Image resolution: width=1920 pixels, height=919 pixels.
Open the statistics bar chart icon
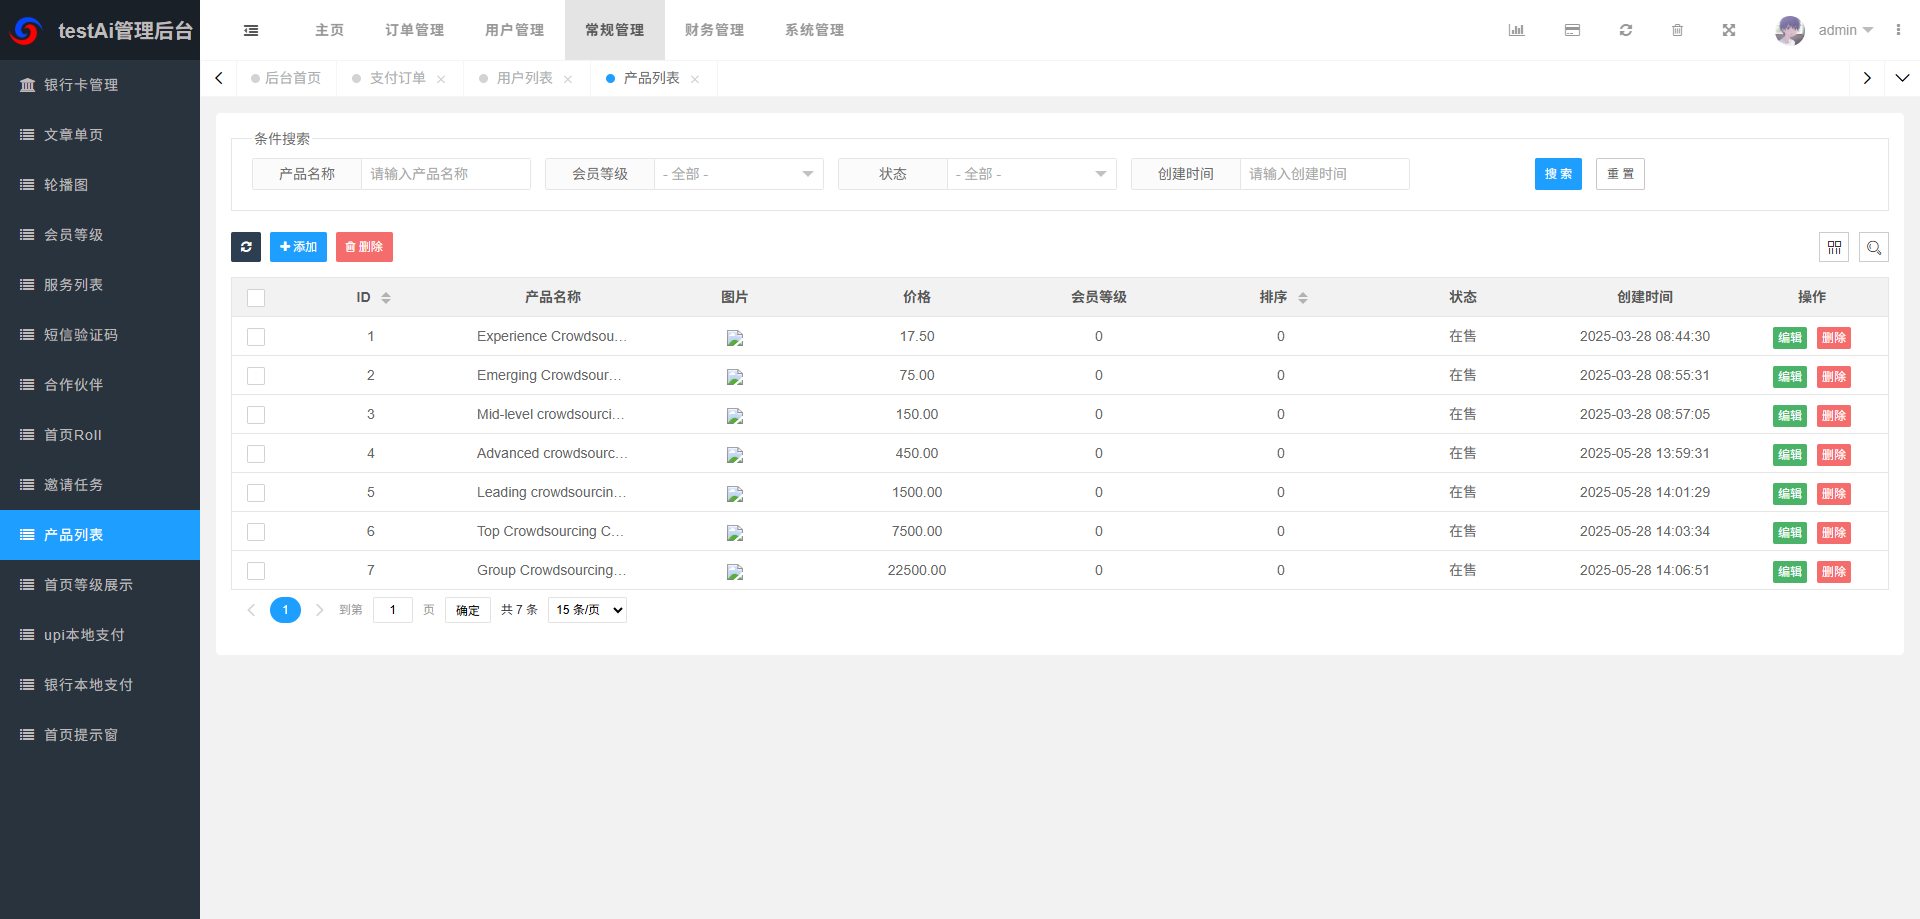click(1516, 30)
